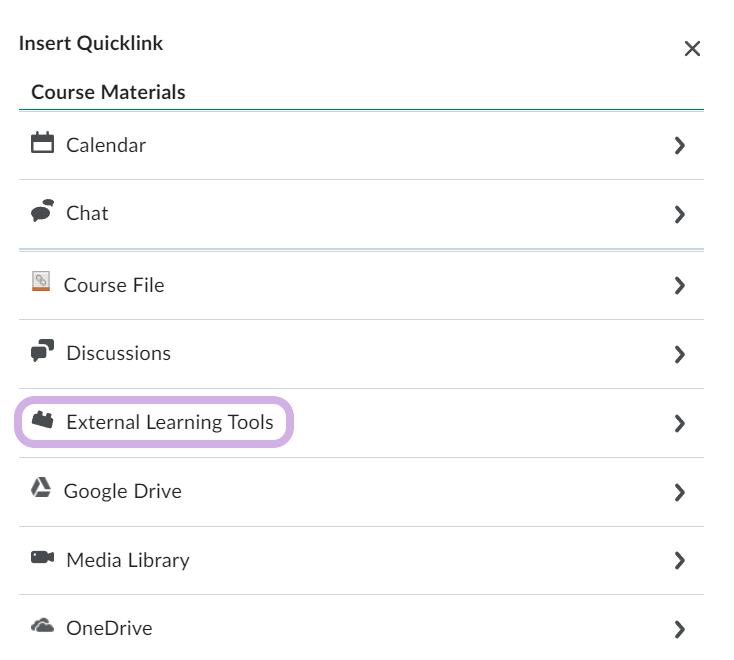This screenshot has width=734, height=660.
Task: Click the Google Drive triangle icon
Action: click(x=41, y=489)
